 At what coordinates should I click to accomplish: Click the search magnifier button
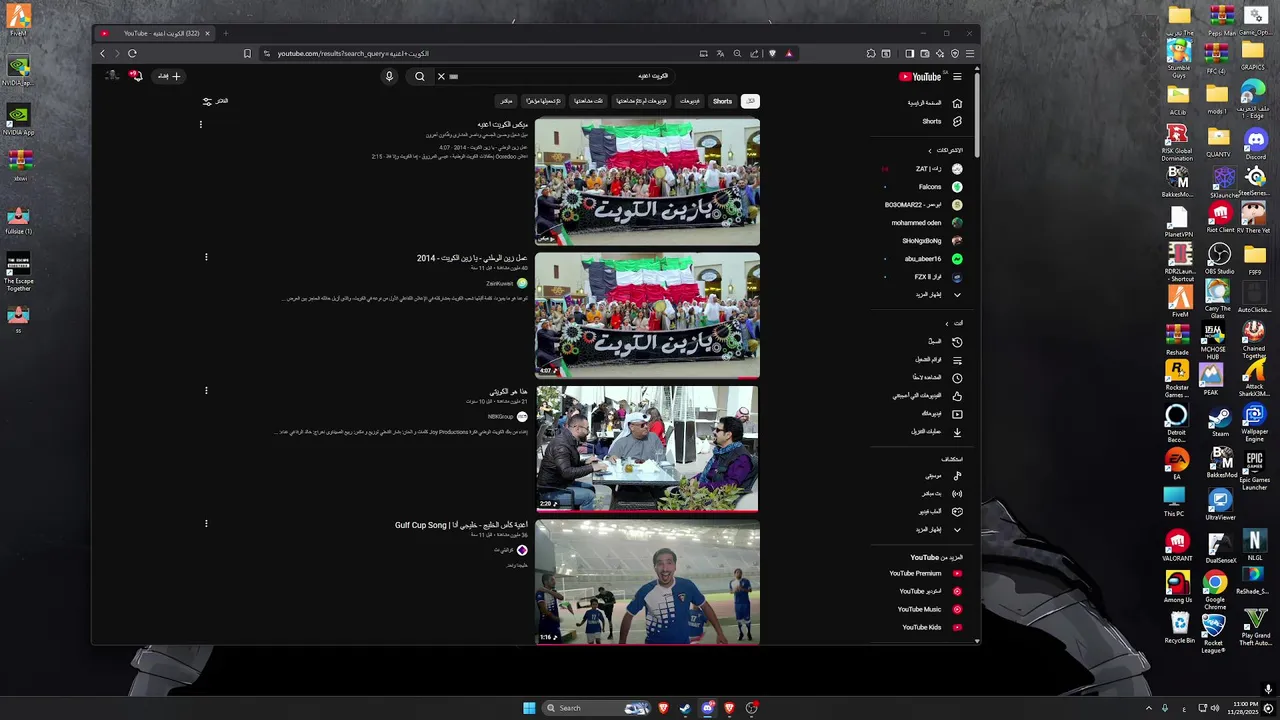coord(420,76)
